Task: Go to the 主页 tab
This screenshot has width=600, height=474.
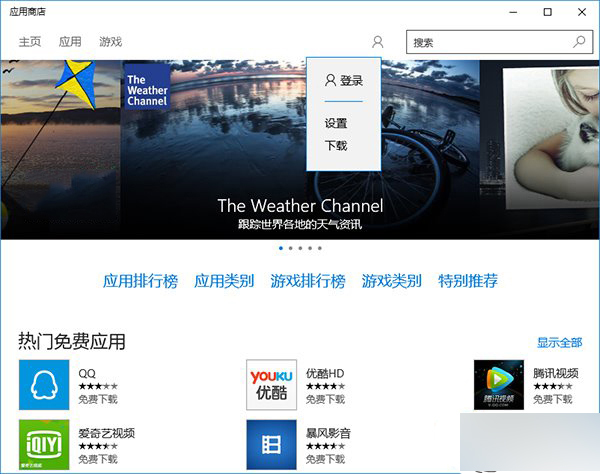Action: [x=30, y=42]
